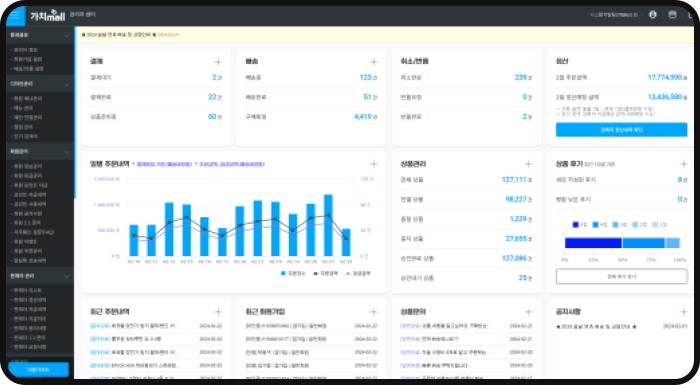Collapse the 판매자 관리 sidebar section chevron
Screen dimensions: 700x385
click(x=67, y=276)
